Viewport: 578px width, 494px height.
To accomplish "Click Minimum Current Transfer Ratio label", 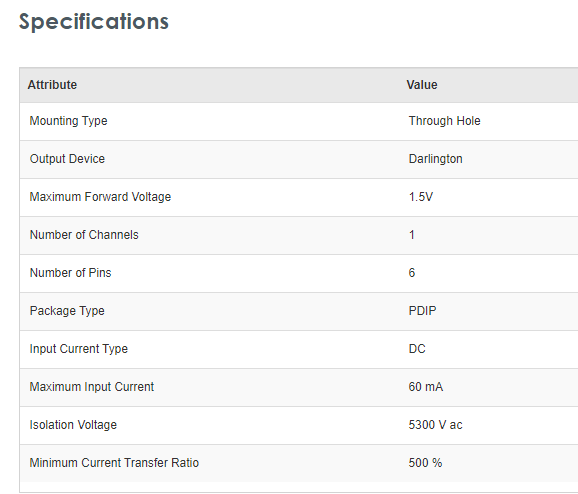I will (114, 463).
